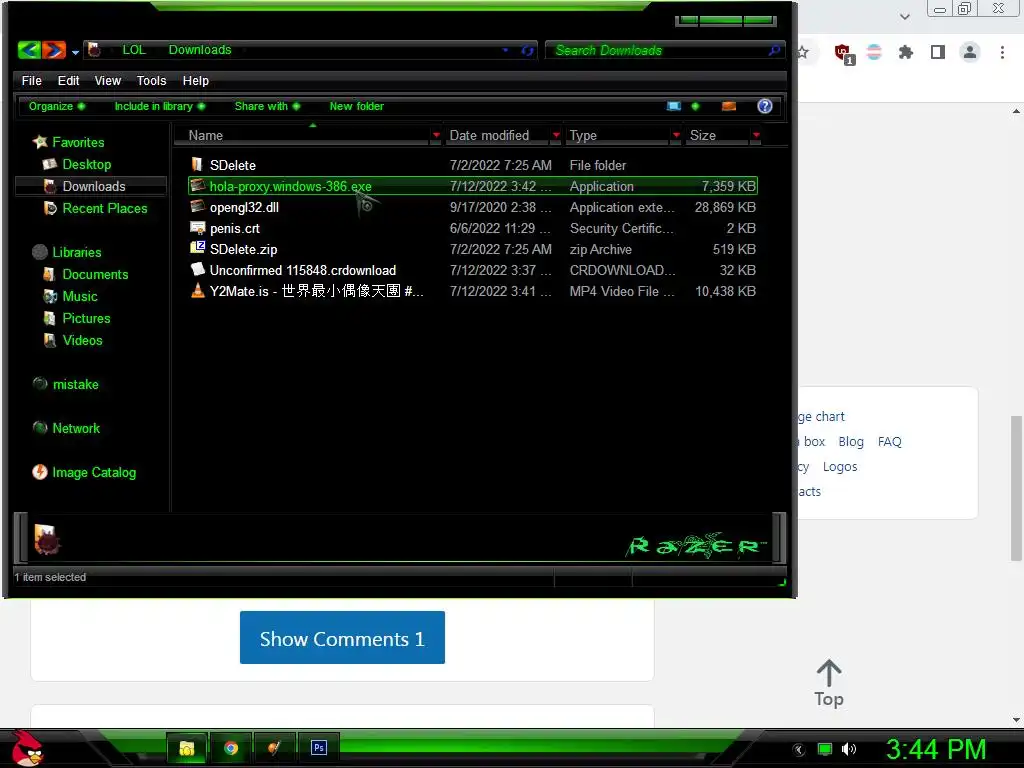Select the SDelete folder

coord(473,165)
